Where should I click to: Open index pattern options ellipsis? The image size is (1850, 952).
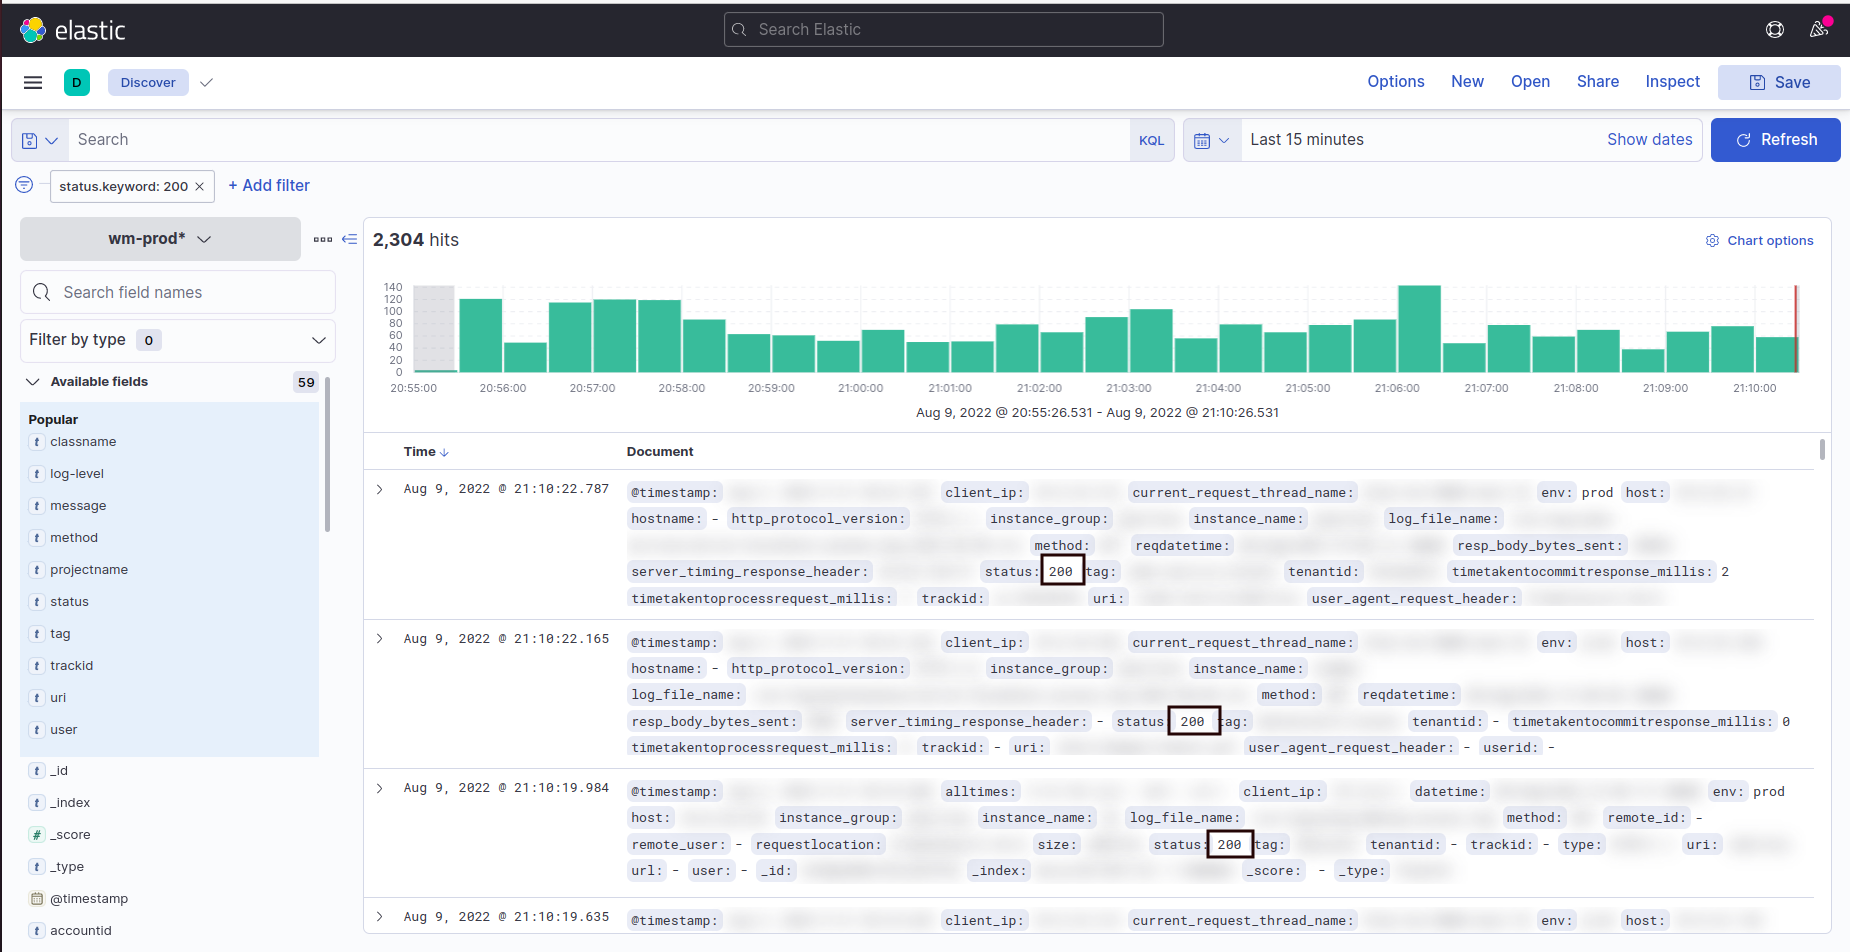[x=322, y=239]
